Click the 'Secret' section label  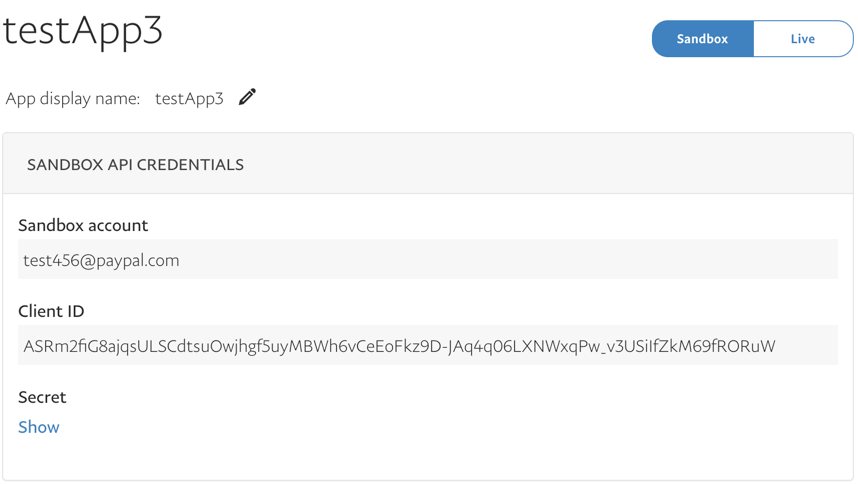coord(42,397)
